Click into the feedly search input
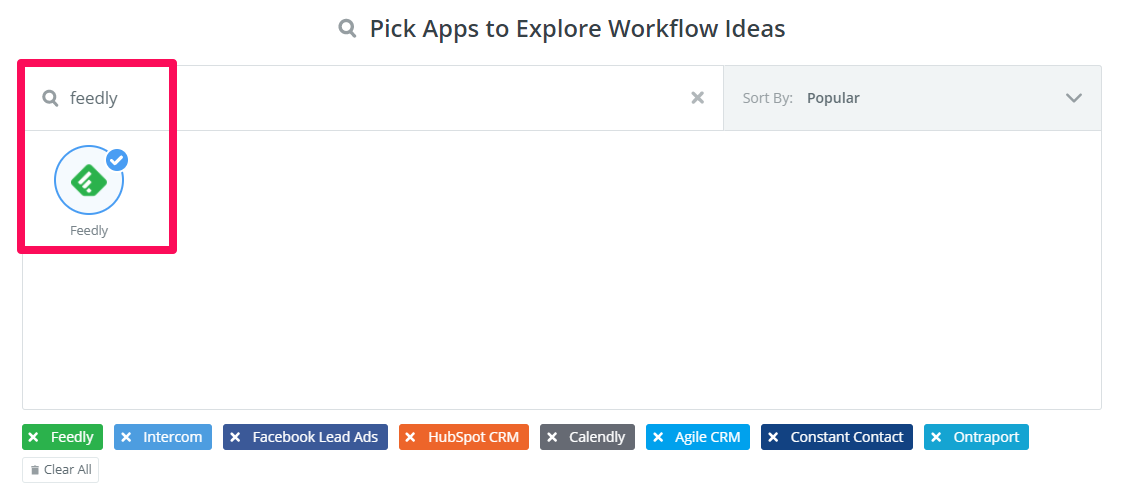This screenshot has height=490, width=1123. (370, 98)
